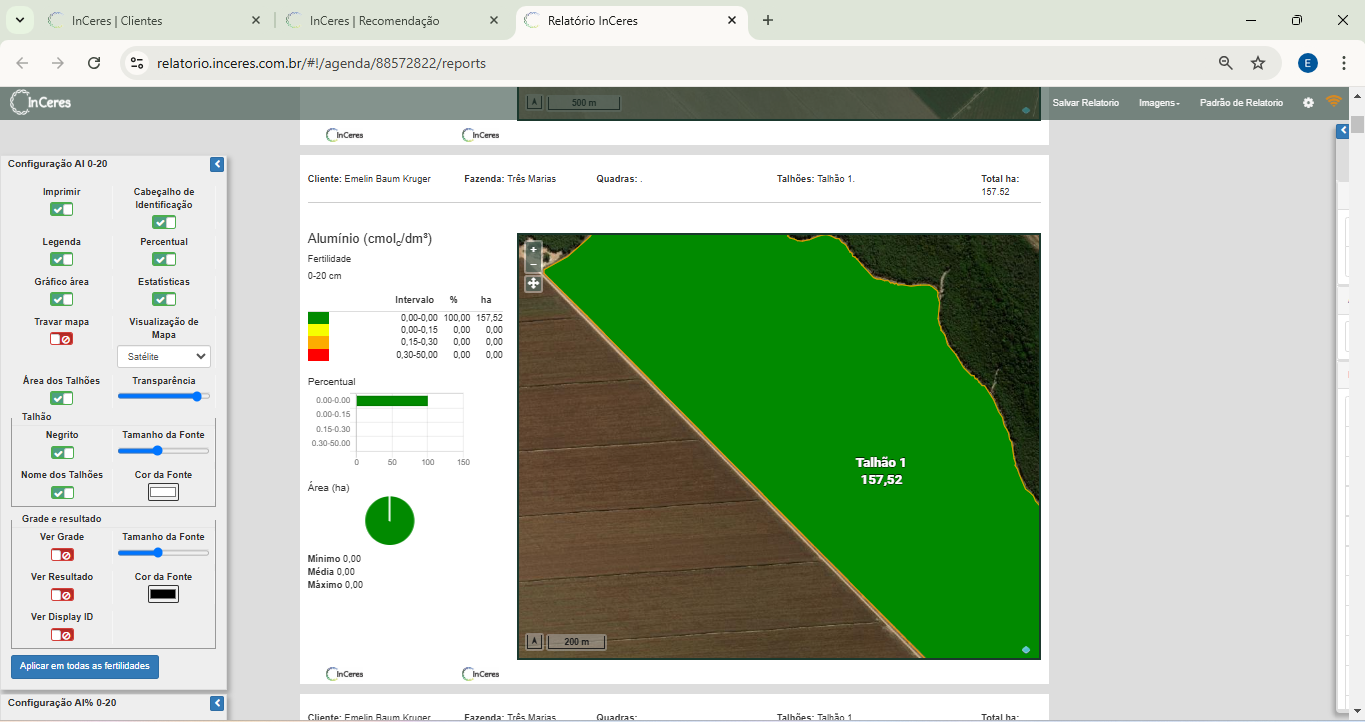The width and height of the screenshot is (1365, 722).
Task: Zoom out on the aluminum map
Action: tap(533, 265)
